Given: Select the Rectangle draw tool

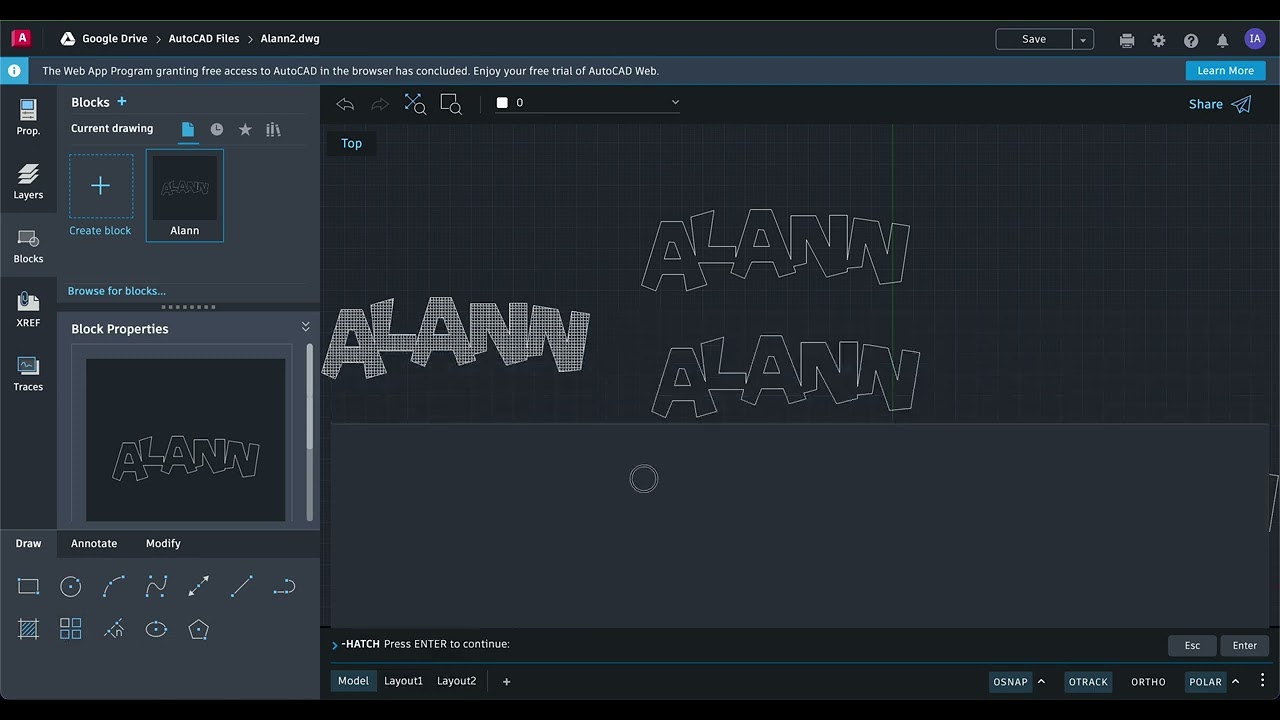Looking at the screenshot, I should 28,587.
